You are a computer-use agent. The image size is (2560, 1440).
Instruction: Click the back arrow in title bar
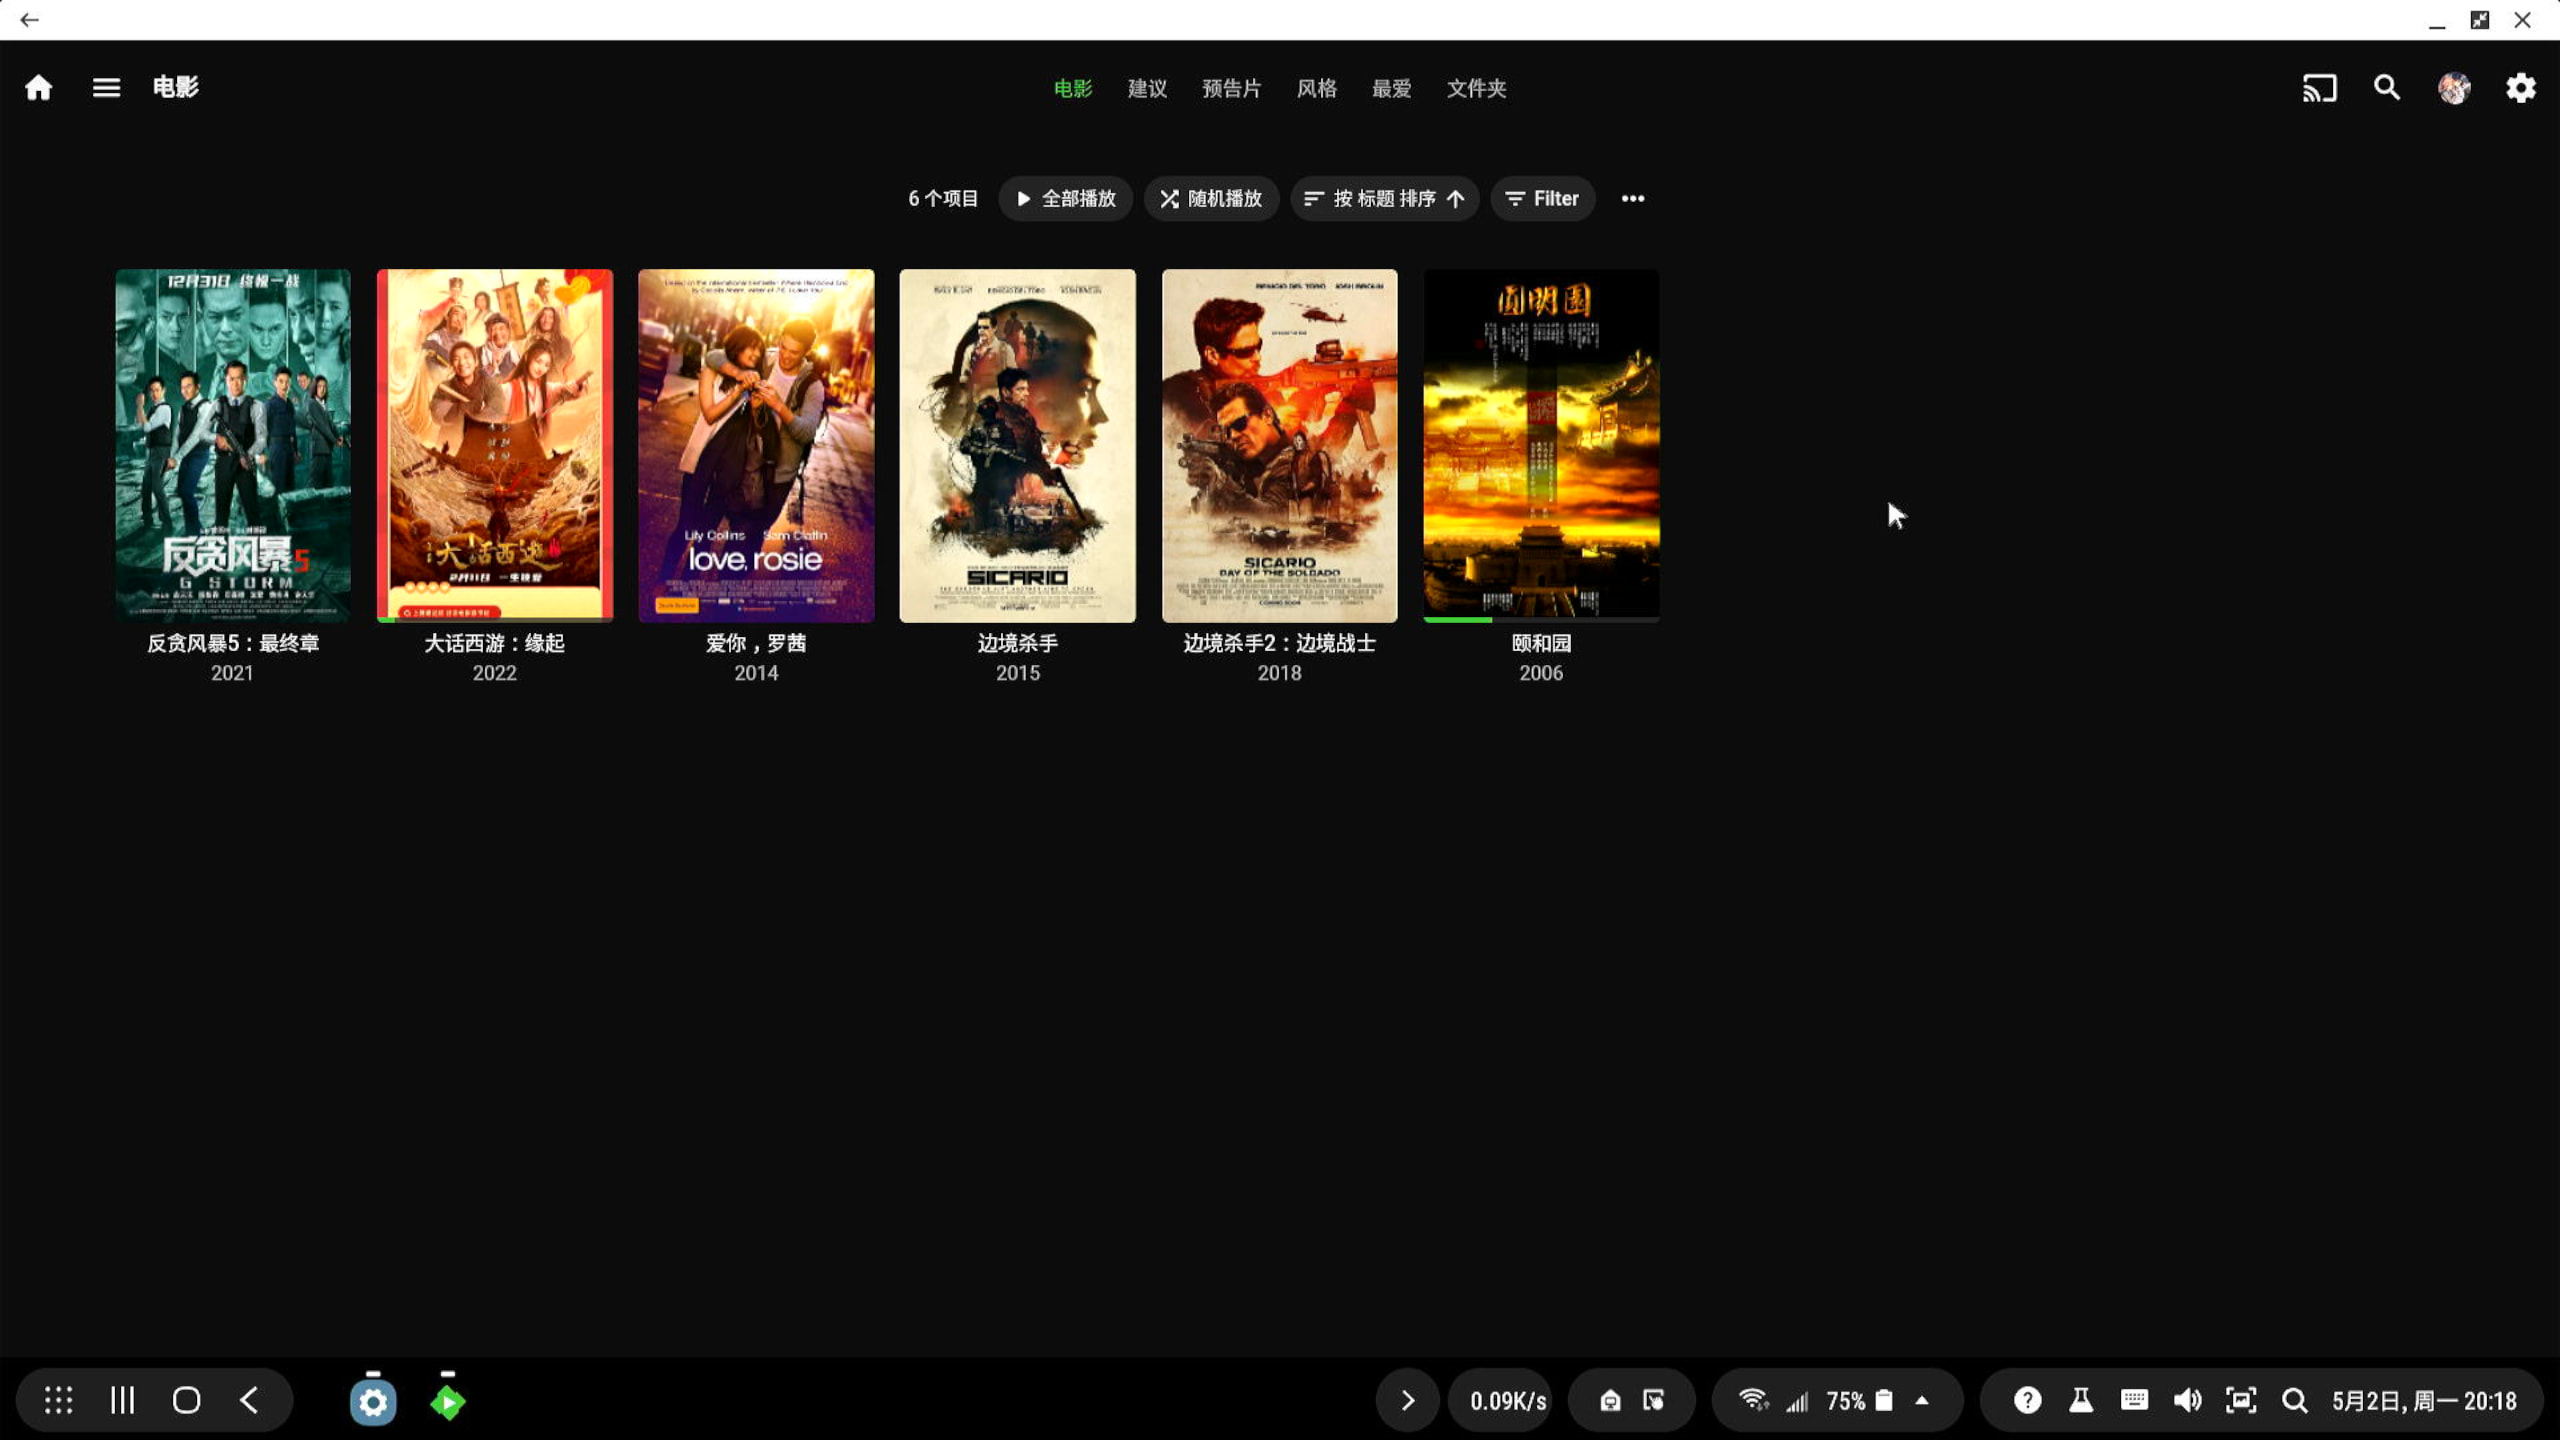(29, 19)
